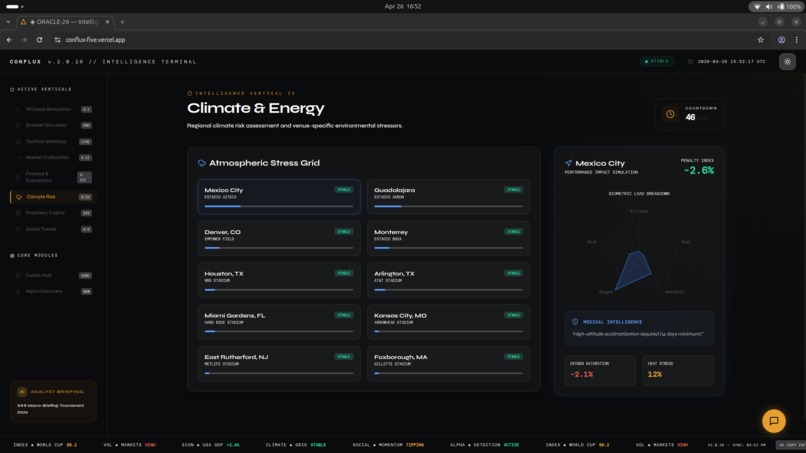Click the icon beside Intelligence Vertical IV label
806x453 pixels.
pyautogui.click(x=189, y=94)
